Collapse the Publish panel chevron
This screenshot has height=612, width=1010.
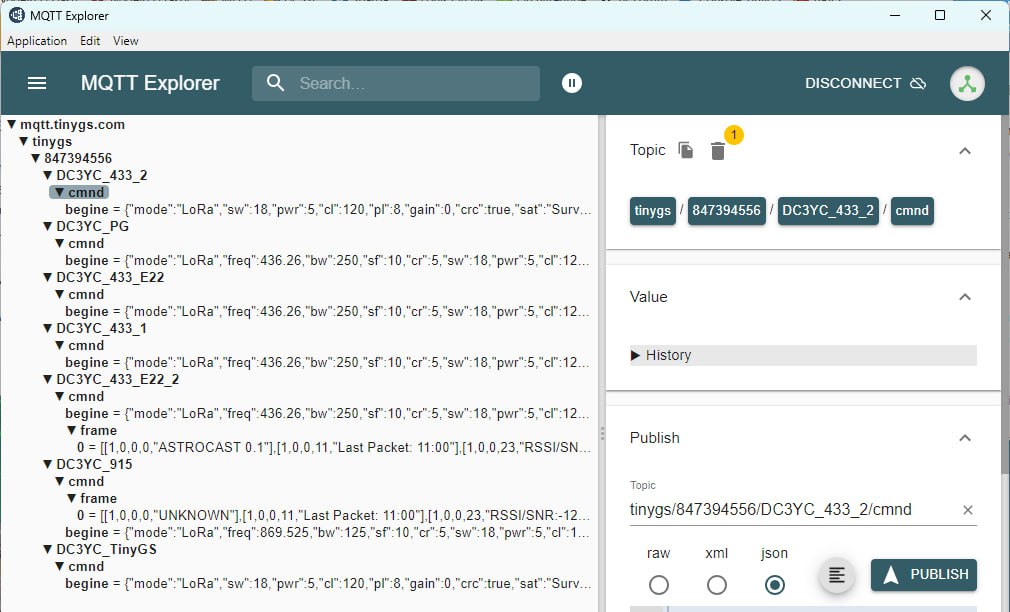point(964,438)
